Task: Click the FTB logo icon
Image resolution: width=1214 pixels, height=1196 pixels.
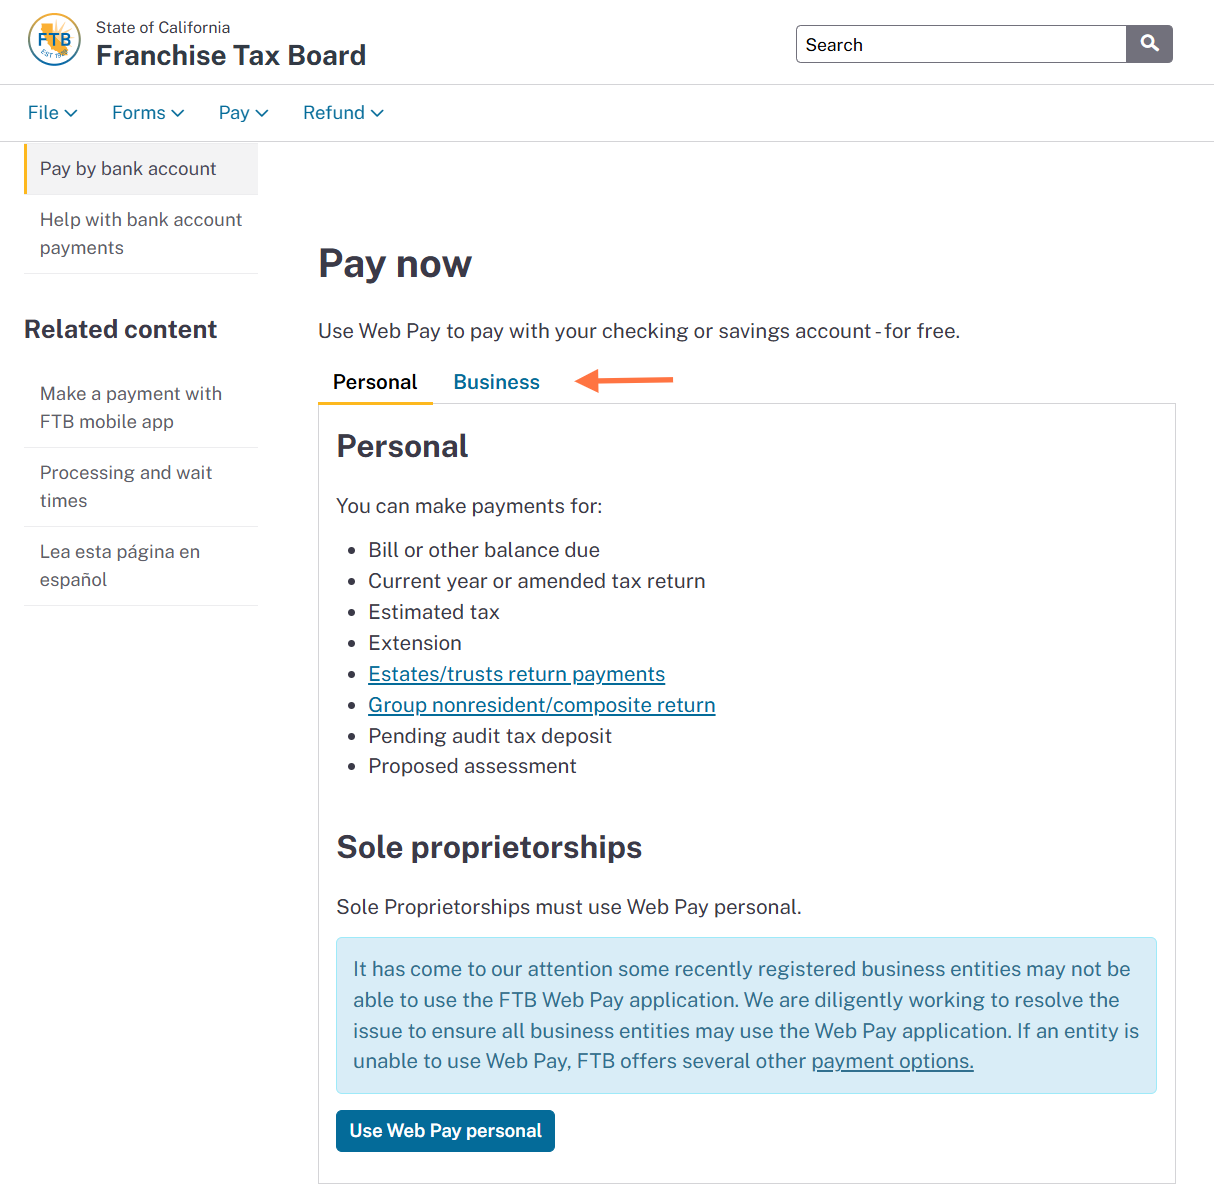Action: [54, 40]
